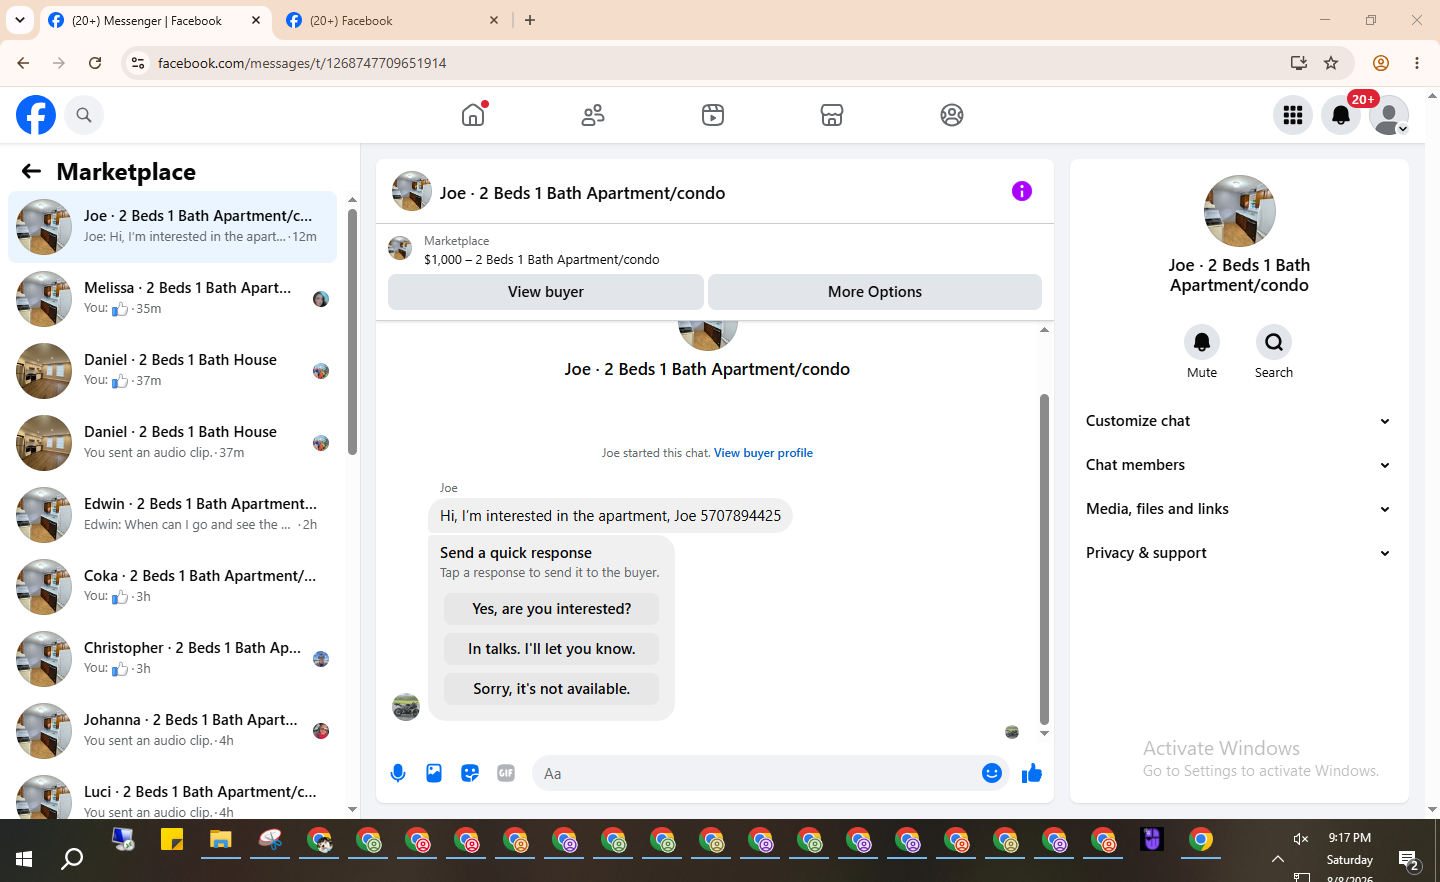
Task: Click the More Options button
Action: [875, 292]
